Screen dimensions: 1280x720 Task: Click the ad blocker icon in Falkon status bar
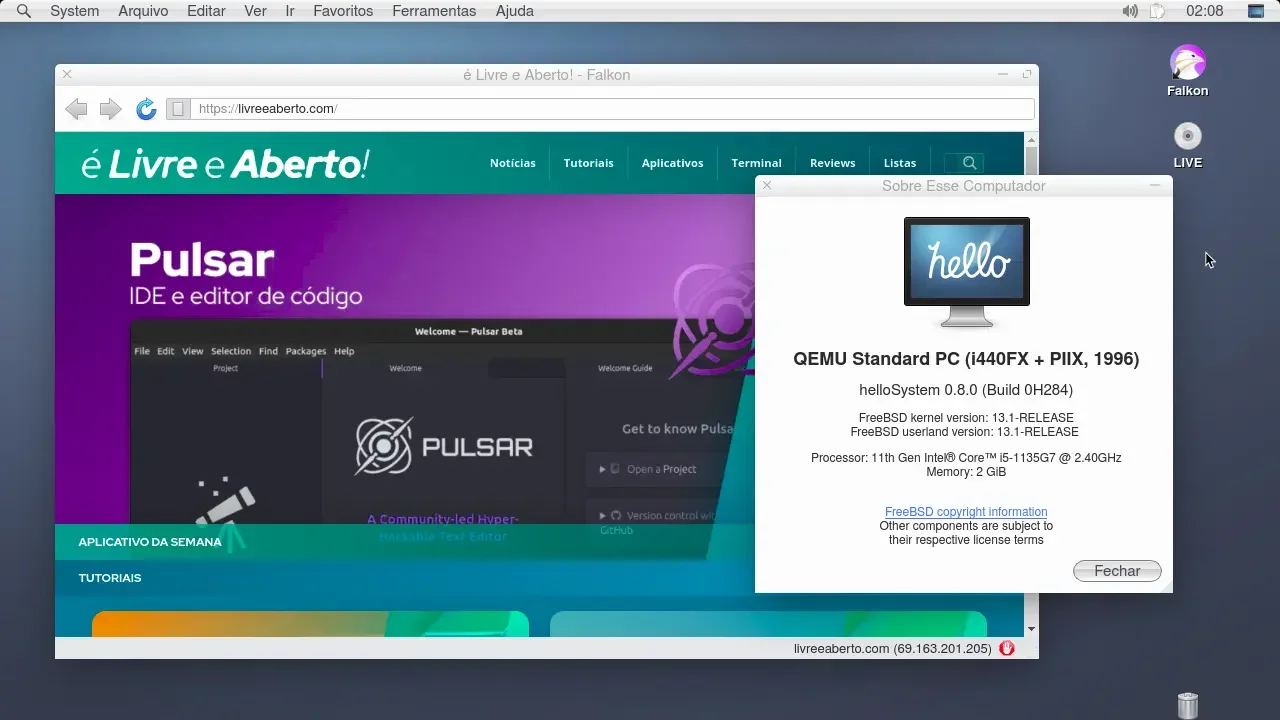point(1007,648)
